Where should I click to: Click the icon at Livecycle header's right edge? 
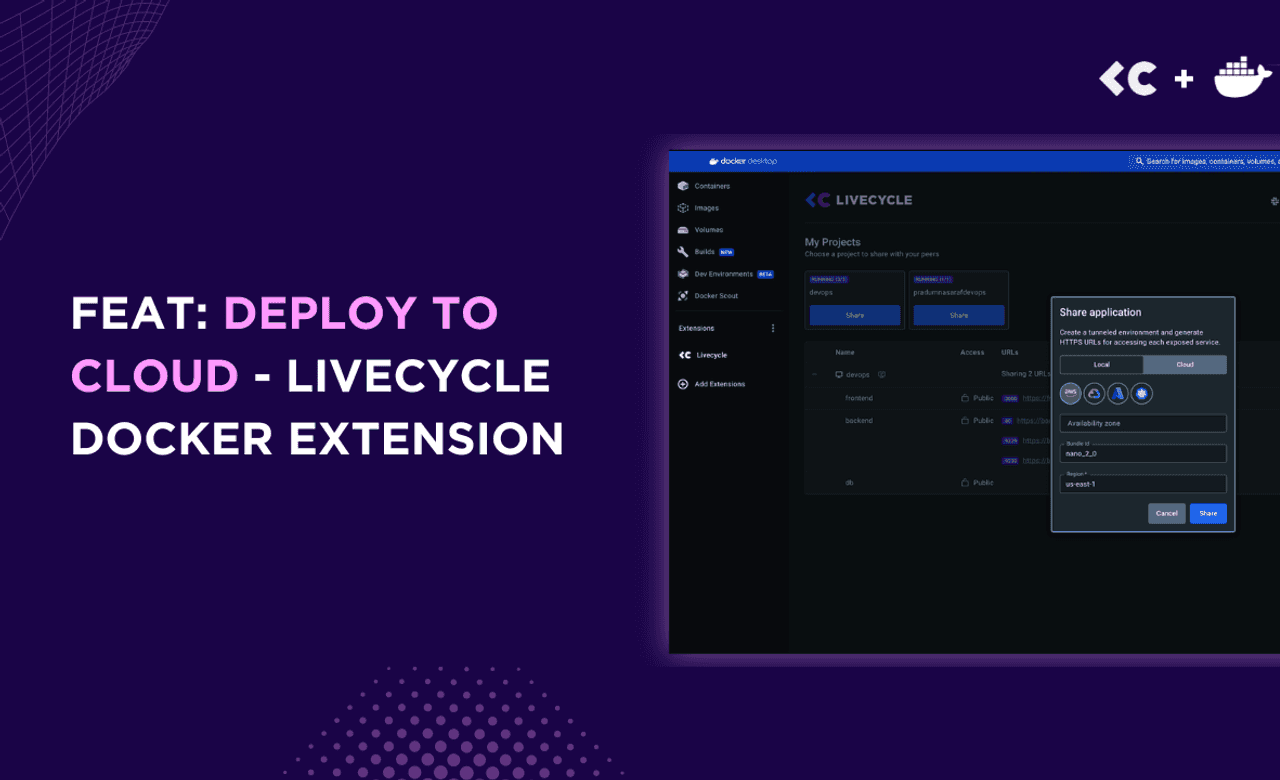[x=1275, y=201]
